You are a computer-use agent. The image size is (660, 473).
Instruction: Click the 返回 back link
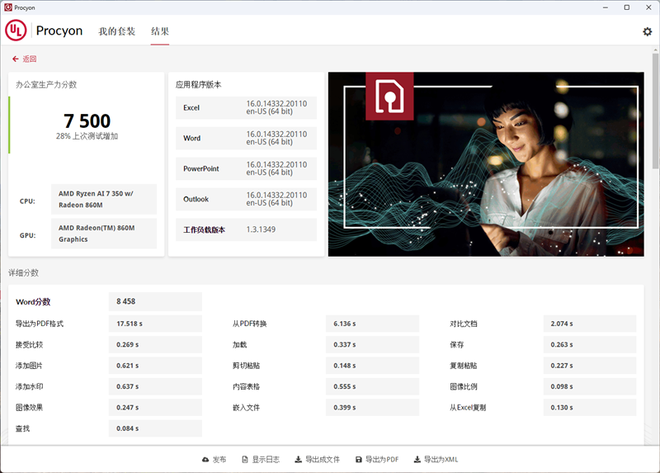coord(29,59)
